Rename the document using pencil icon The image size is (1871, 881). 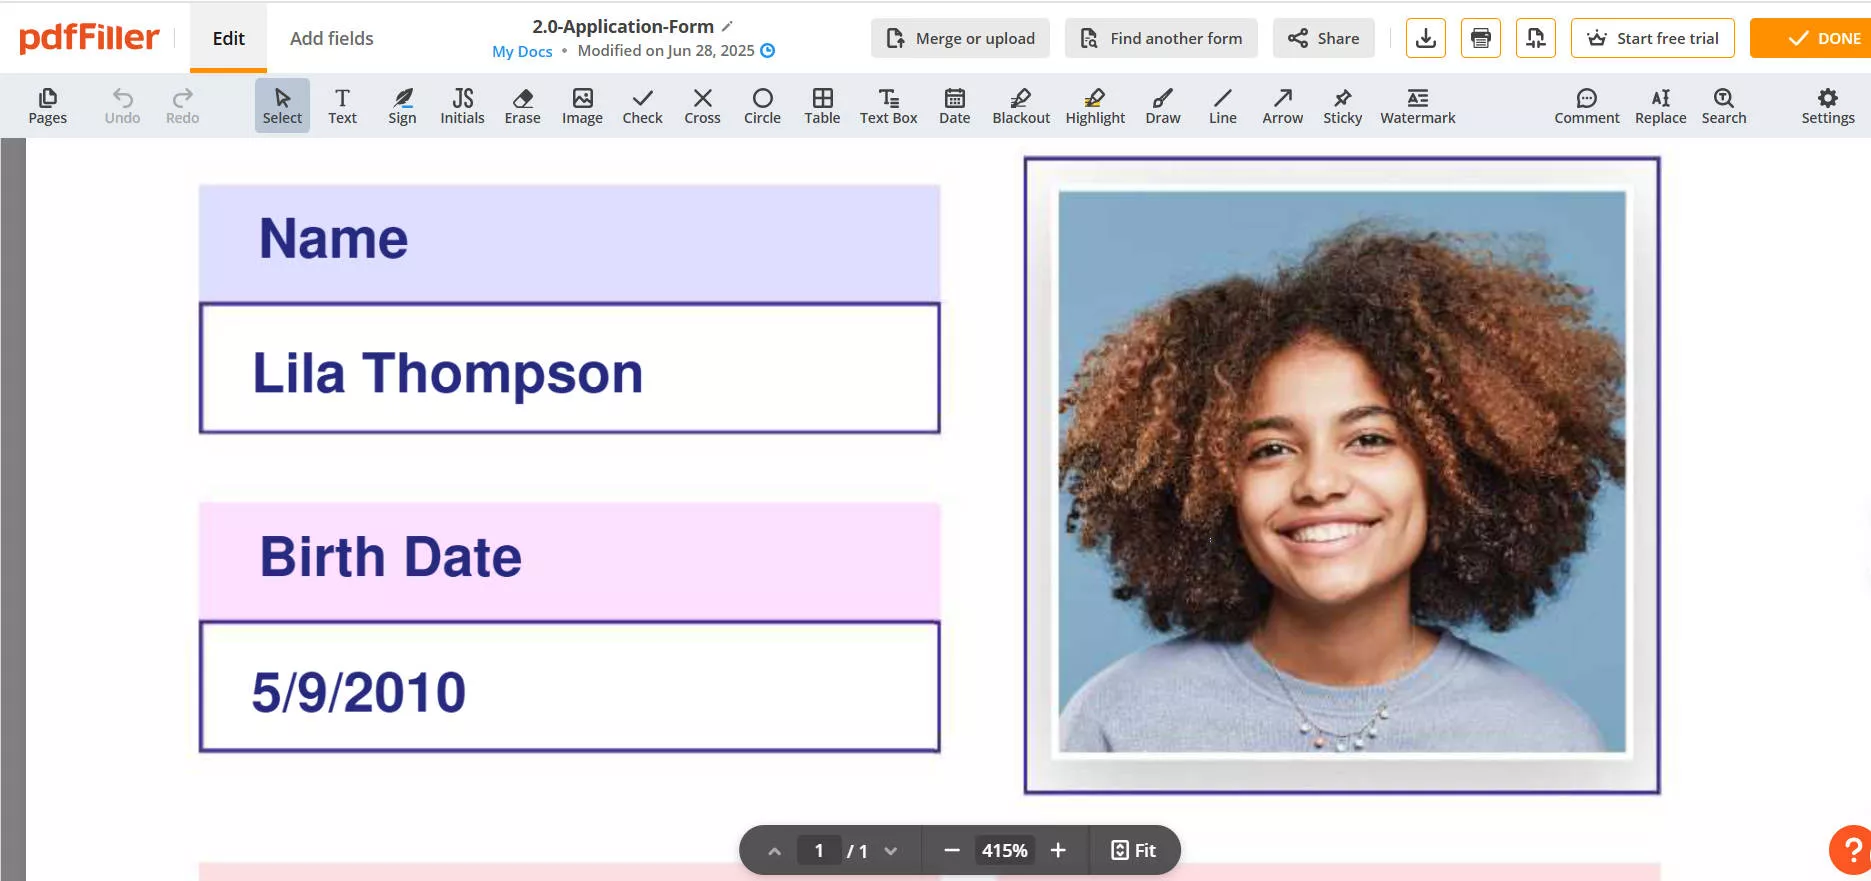tap(727, 26)
